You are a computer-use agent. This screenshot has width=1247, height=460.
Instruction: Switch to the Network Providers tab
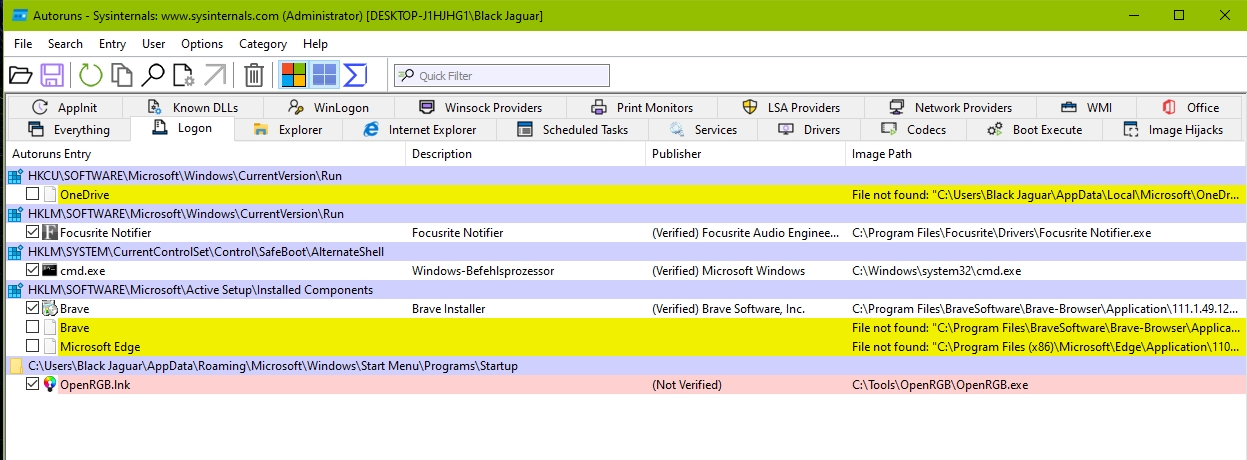950,107
